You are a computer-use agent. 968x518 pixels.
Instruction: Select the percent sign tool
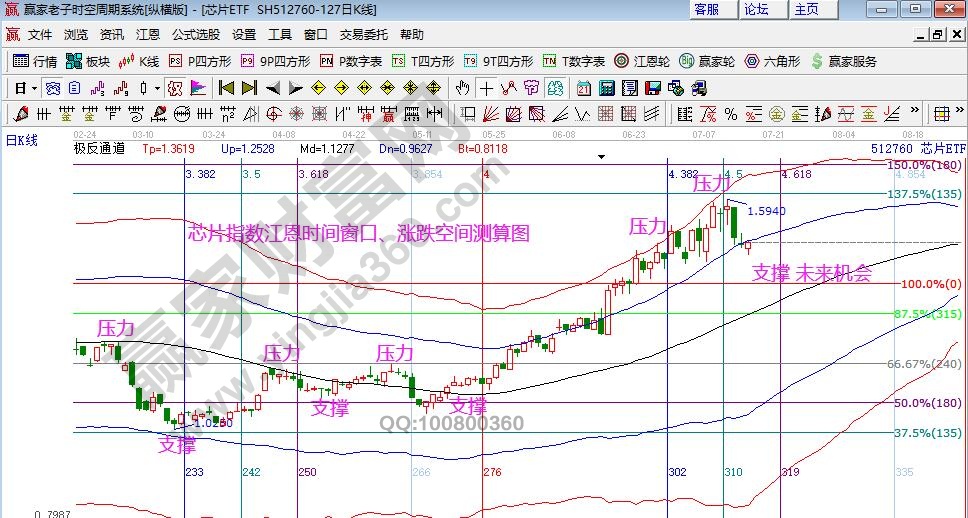pos(730,113)
